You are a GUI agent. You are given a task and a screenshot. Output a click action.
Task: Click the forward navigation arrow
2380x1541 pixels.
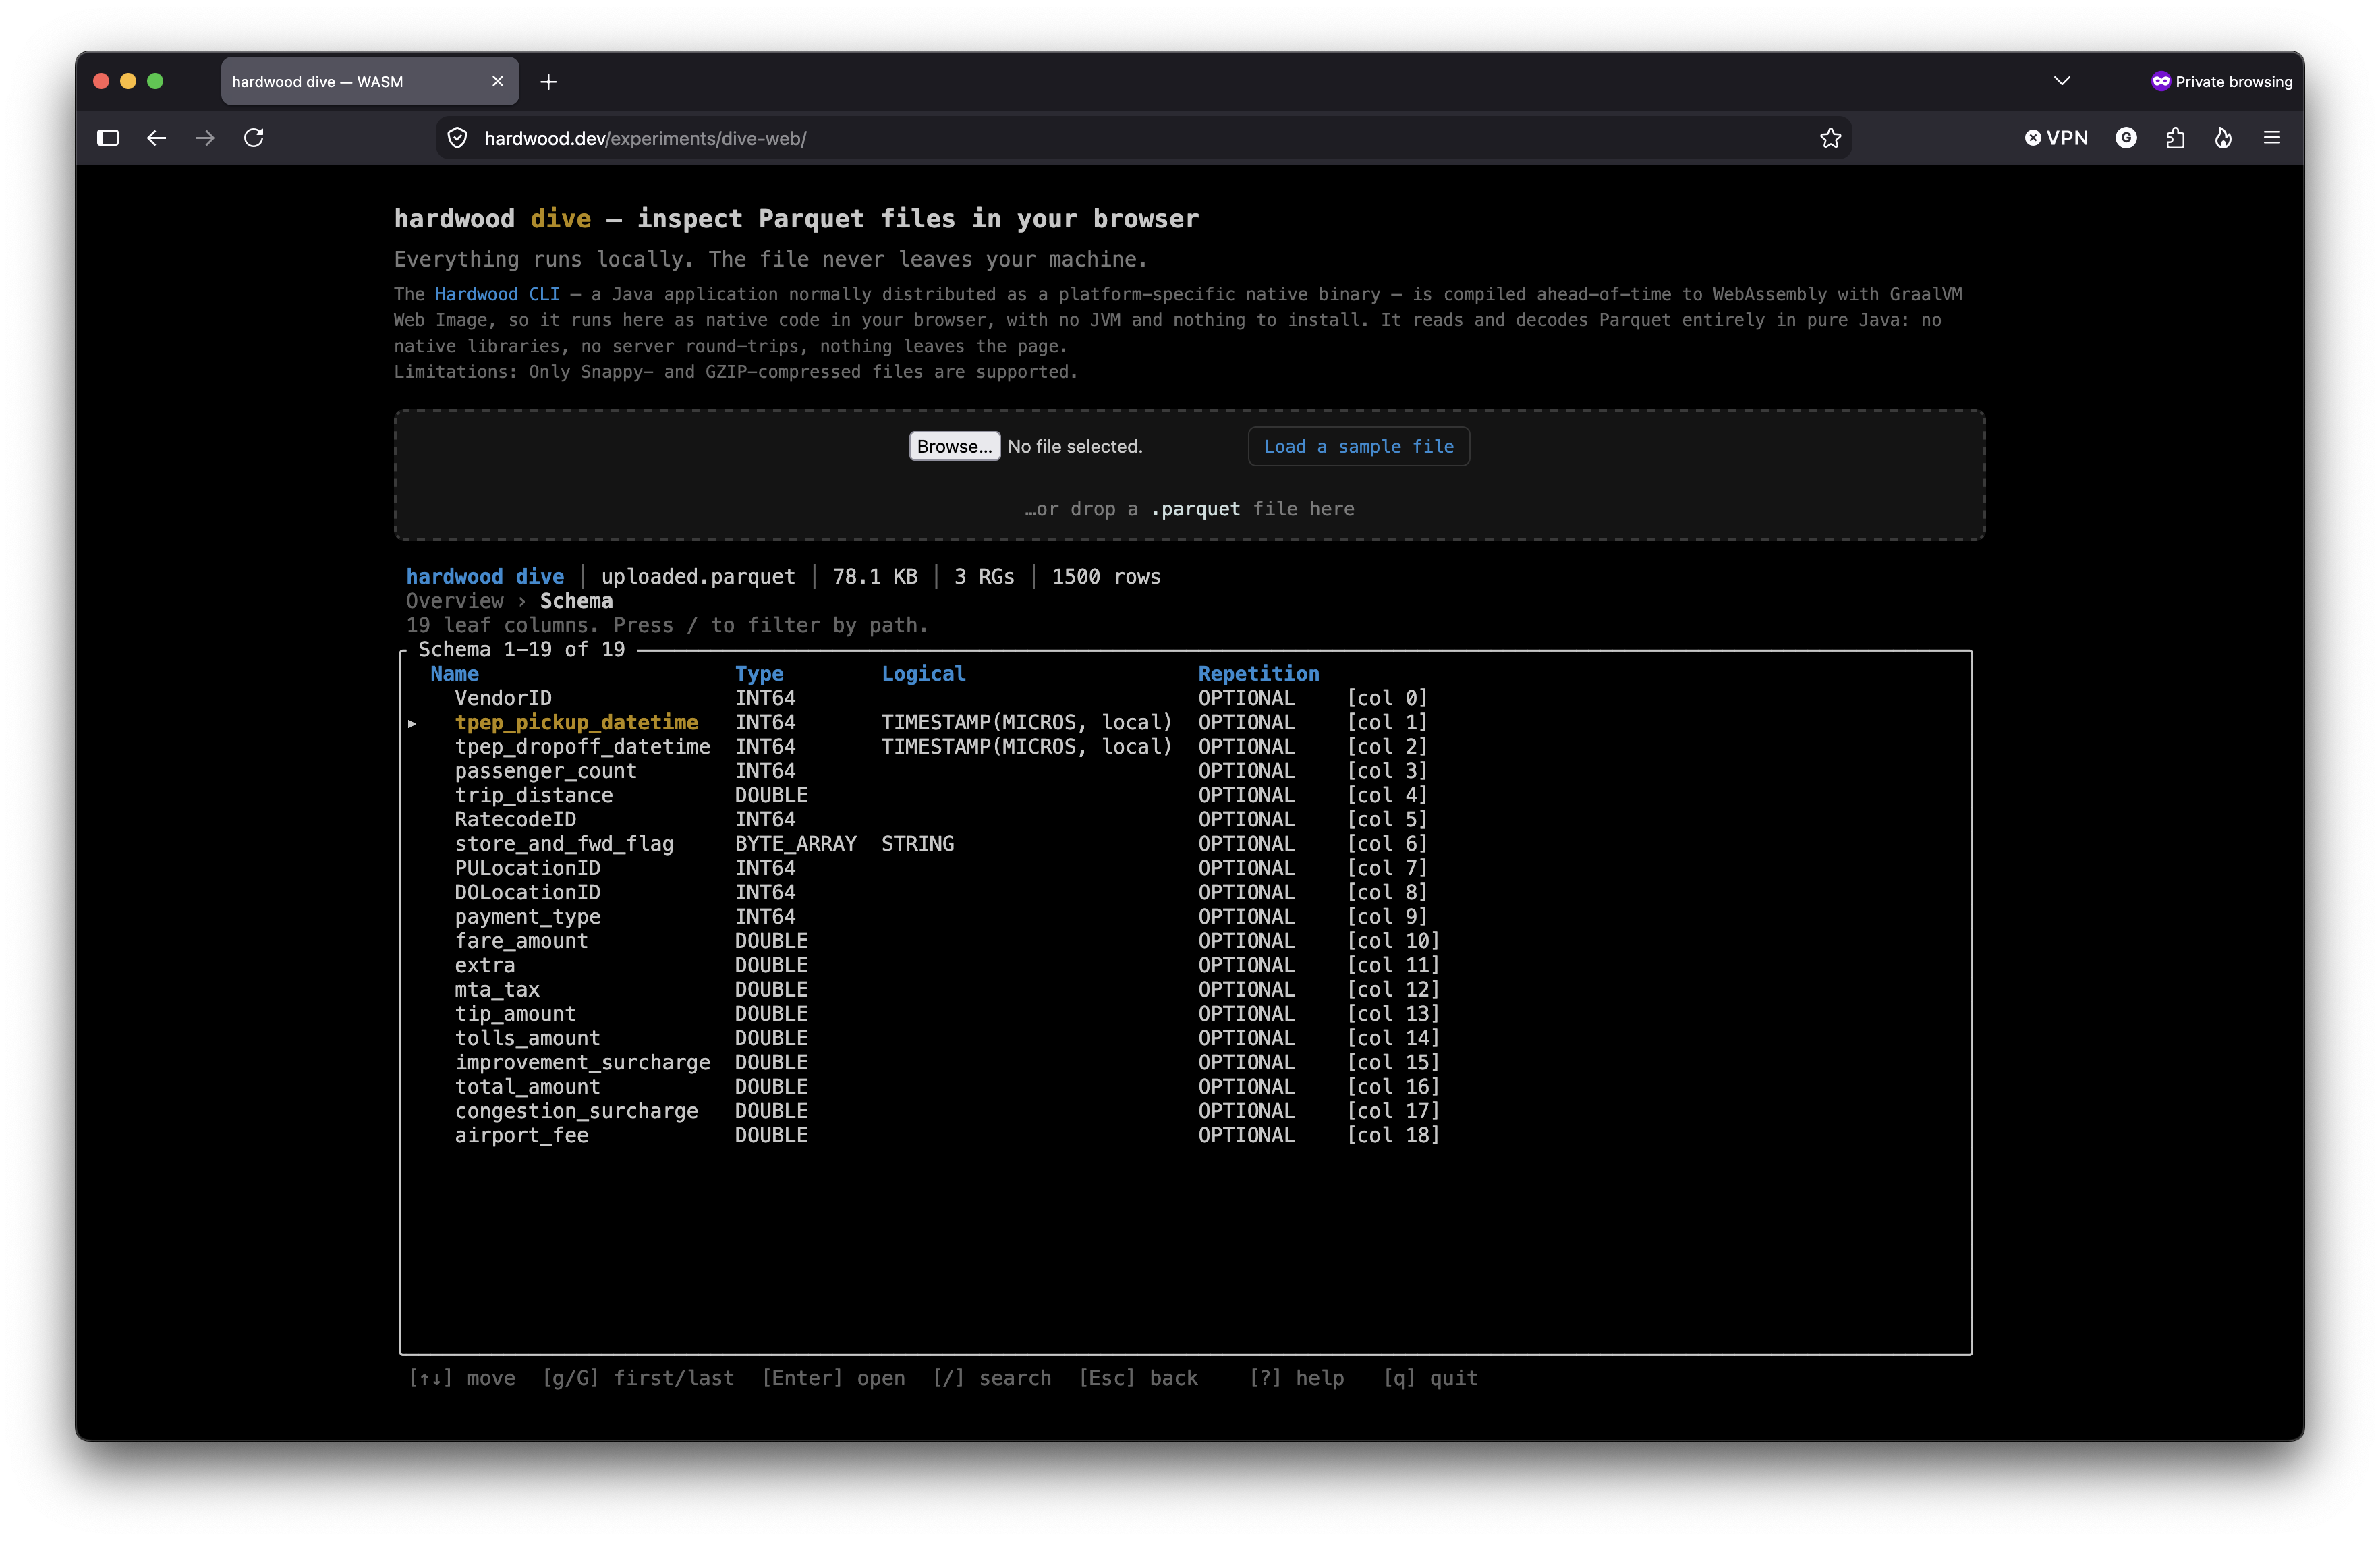point(205,138)
